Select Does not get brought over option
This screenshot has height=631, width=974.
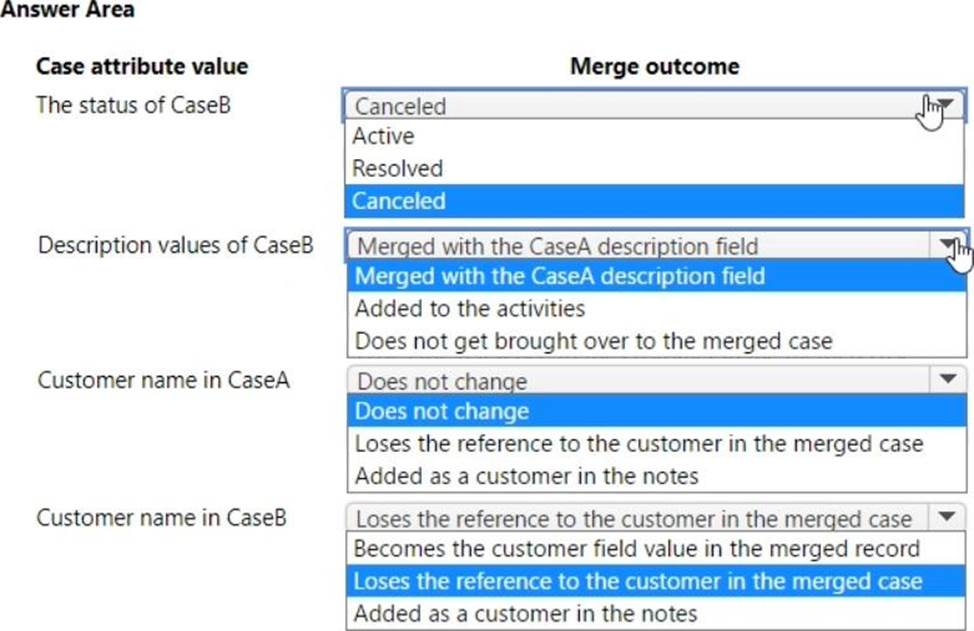click(593, 341)
